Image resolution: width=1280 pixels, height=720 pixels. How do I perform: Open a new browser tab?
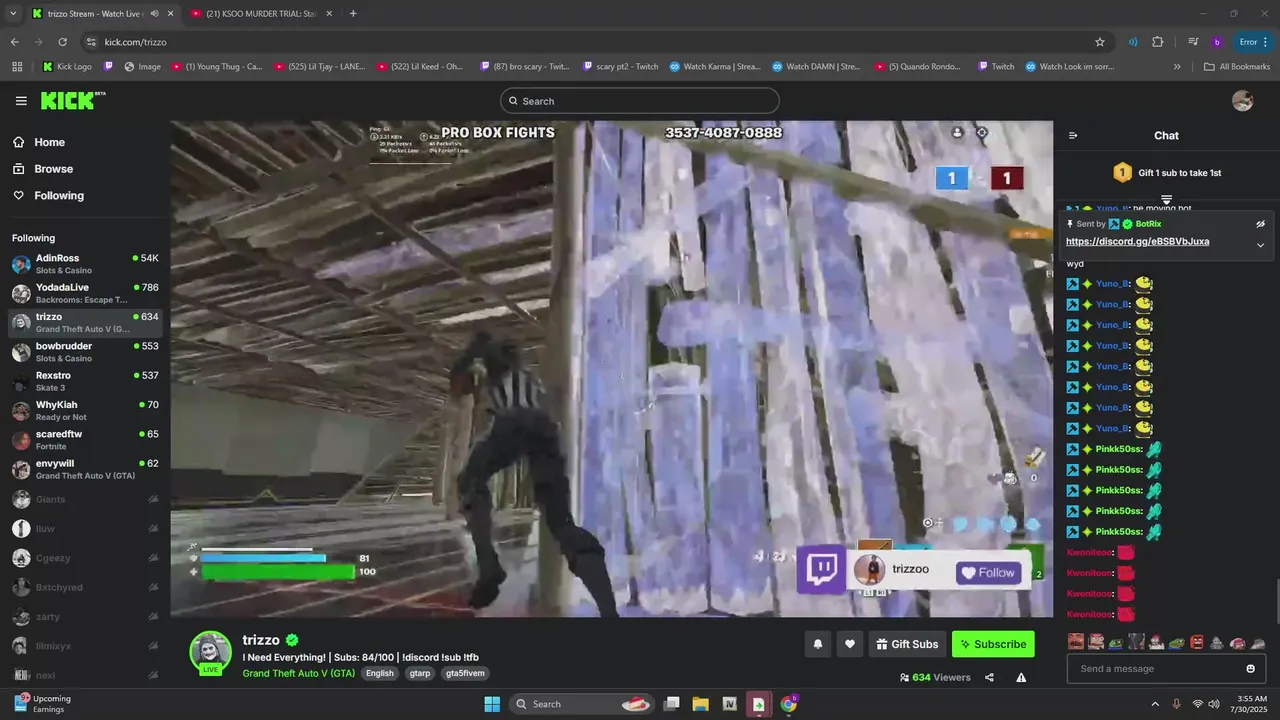tap(353, 14)
